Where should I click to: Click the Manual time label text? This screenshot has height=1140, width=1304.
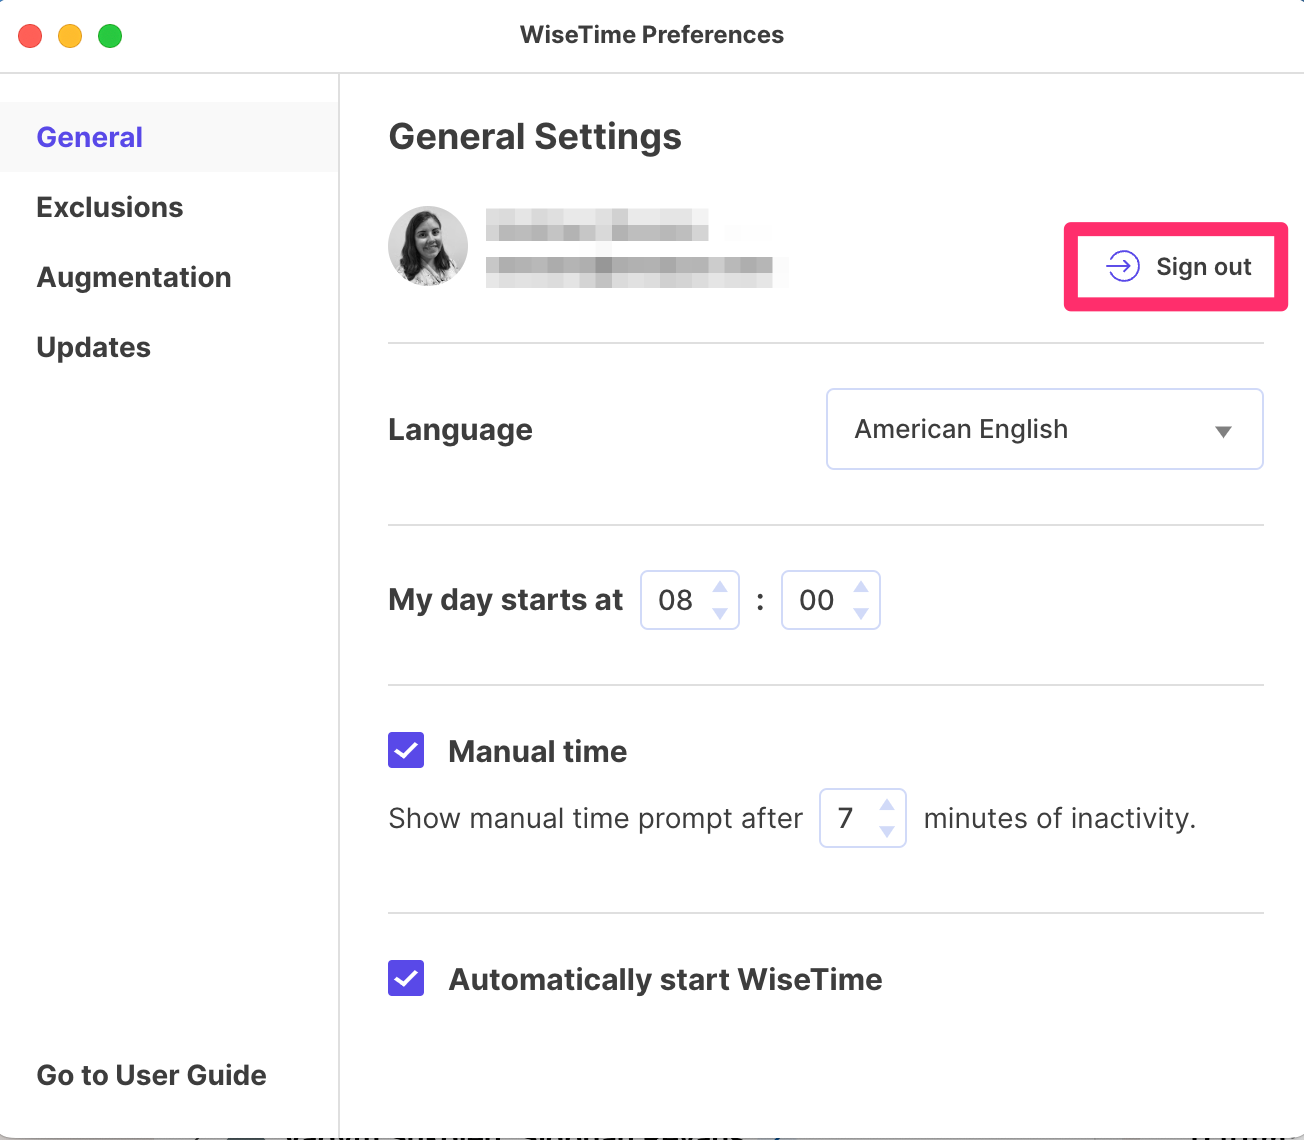tap(538, 751)
